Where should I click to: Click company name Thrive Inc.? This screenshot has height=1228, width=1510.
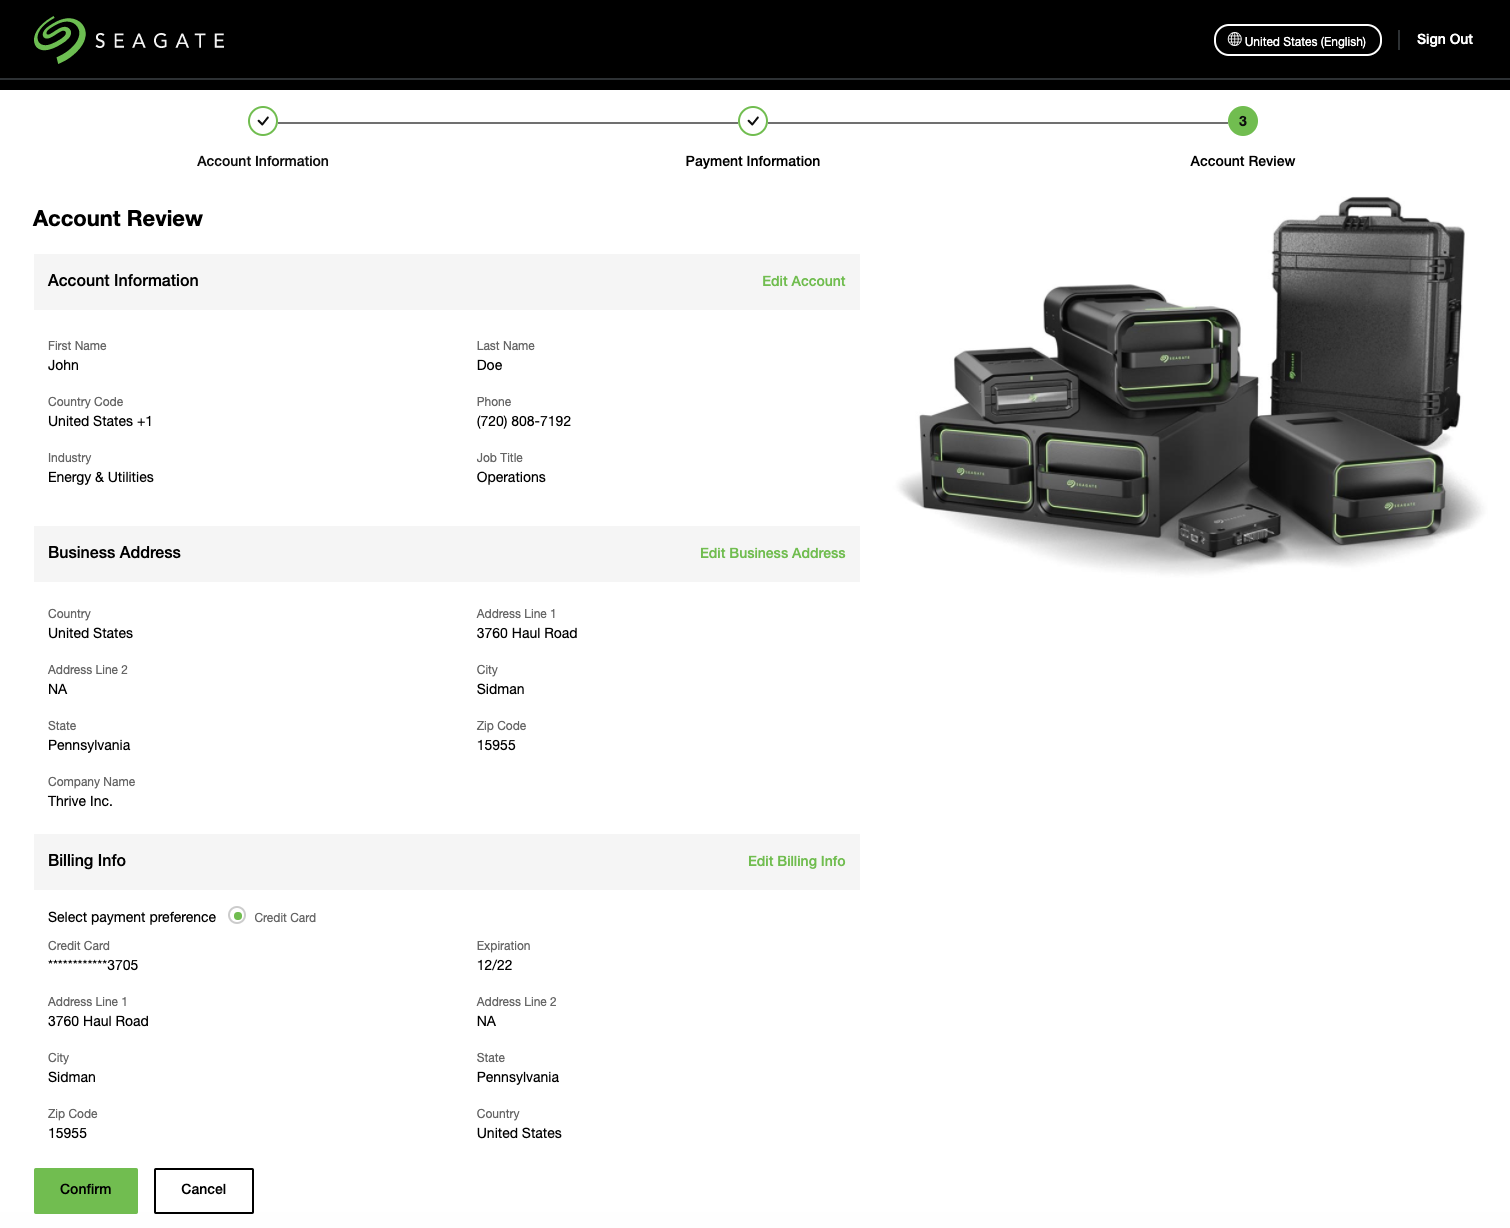[80, 801]
